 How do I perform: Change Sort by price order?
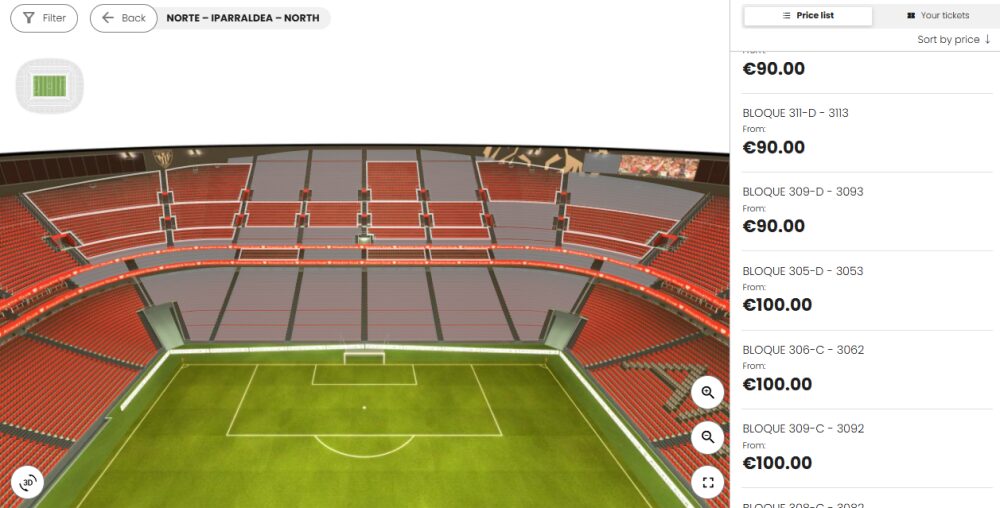(x=954, y=40)
